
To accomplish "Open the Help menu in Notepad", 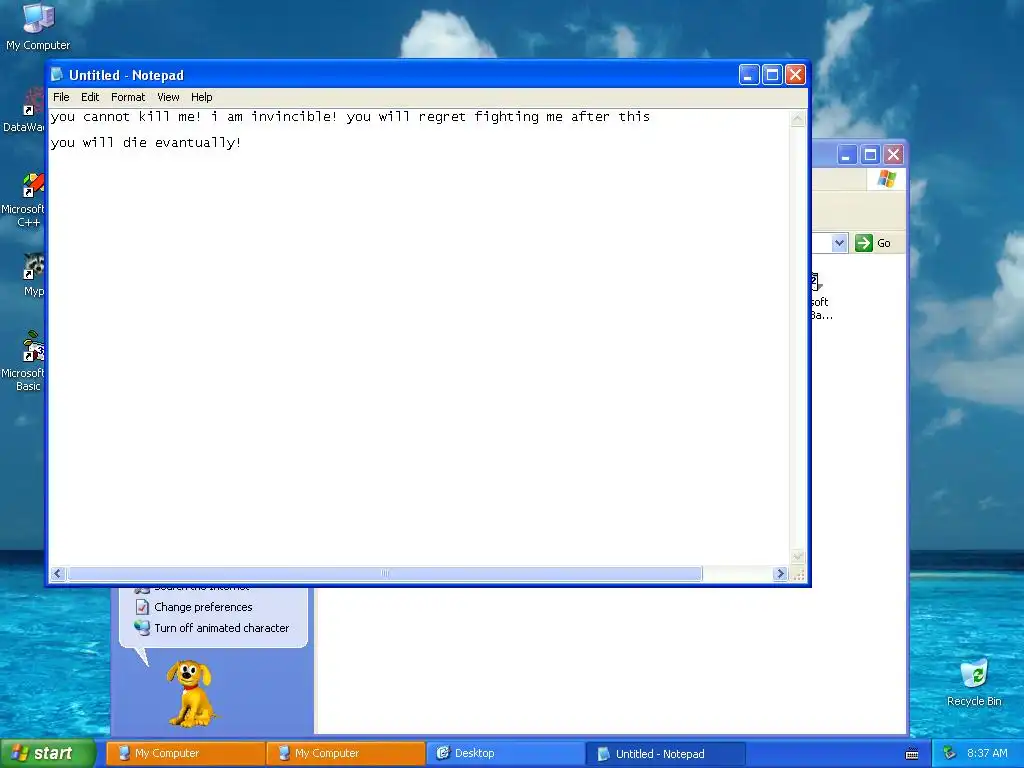I will (201, 97).
